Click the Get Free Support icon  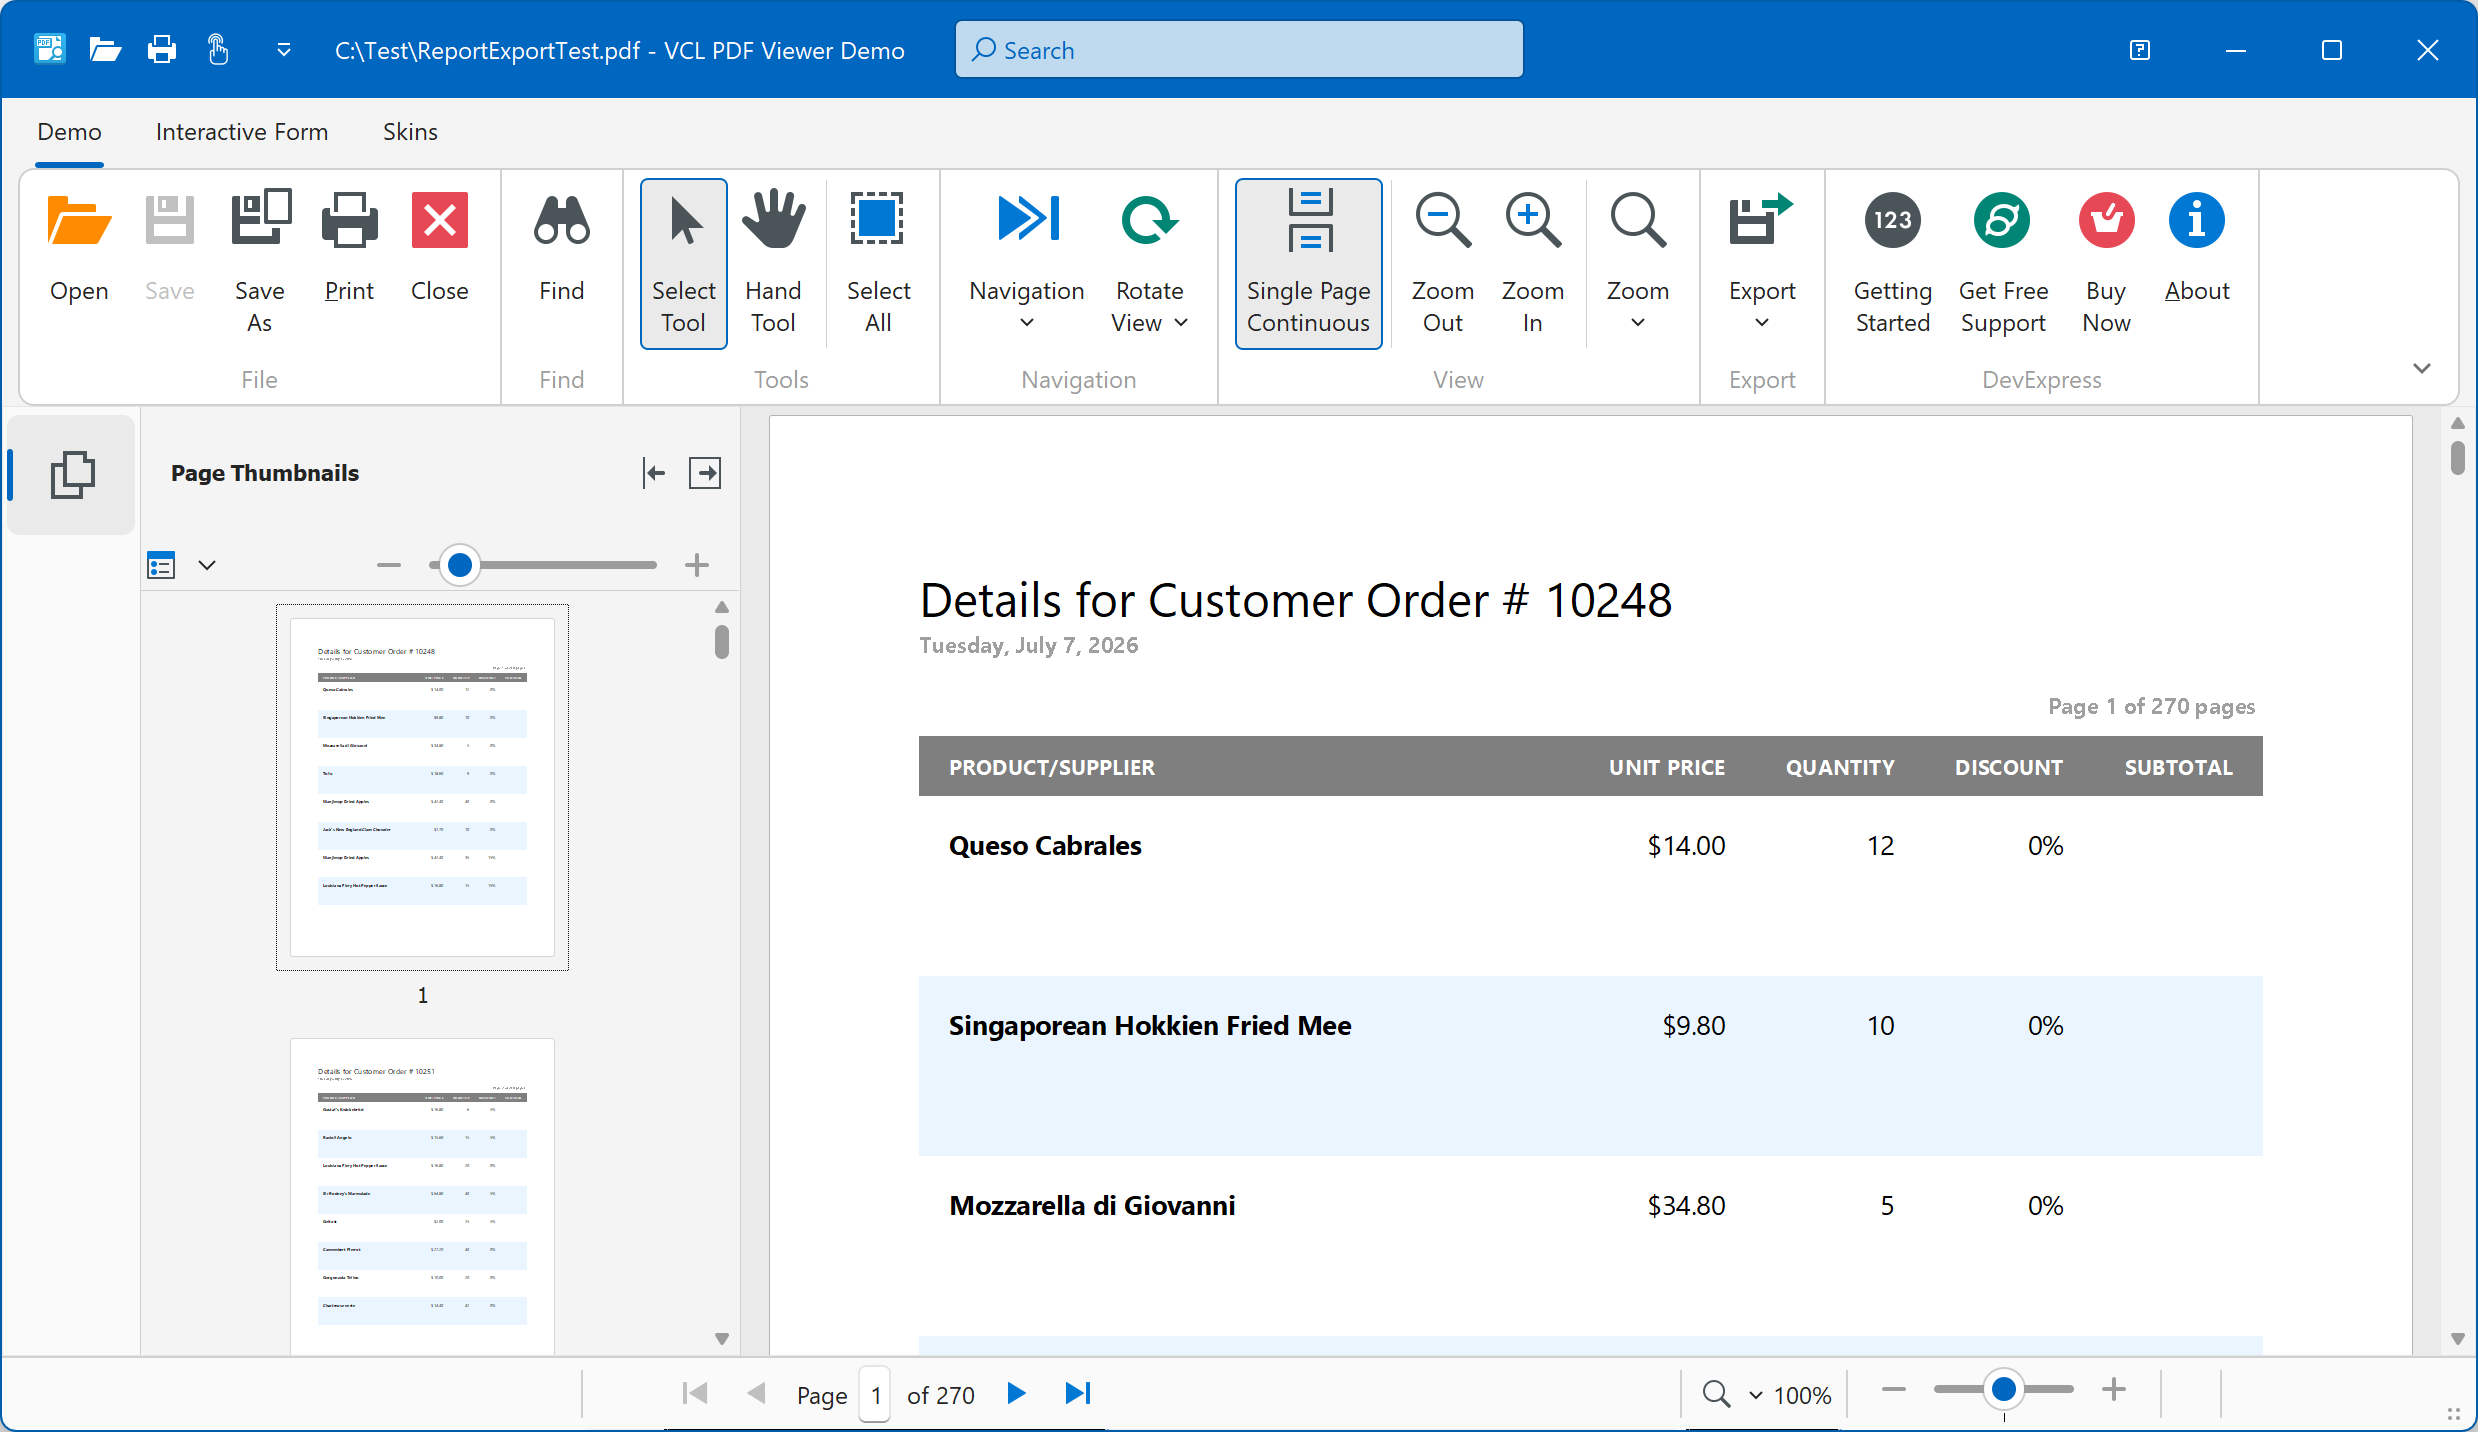point(2002,220)
